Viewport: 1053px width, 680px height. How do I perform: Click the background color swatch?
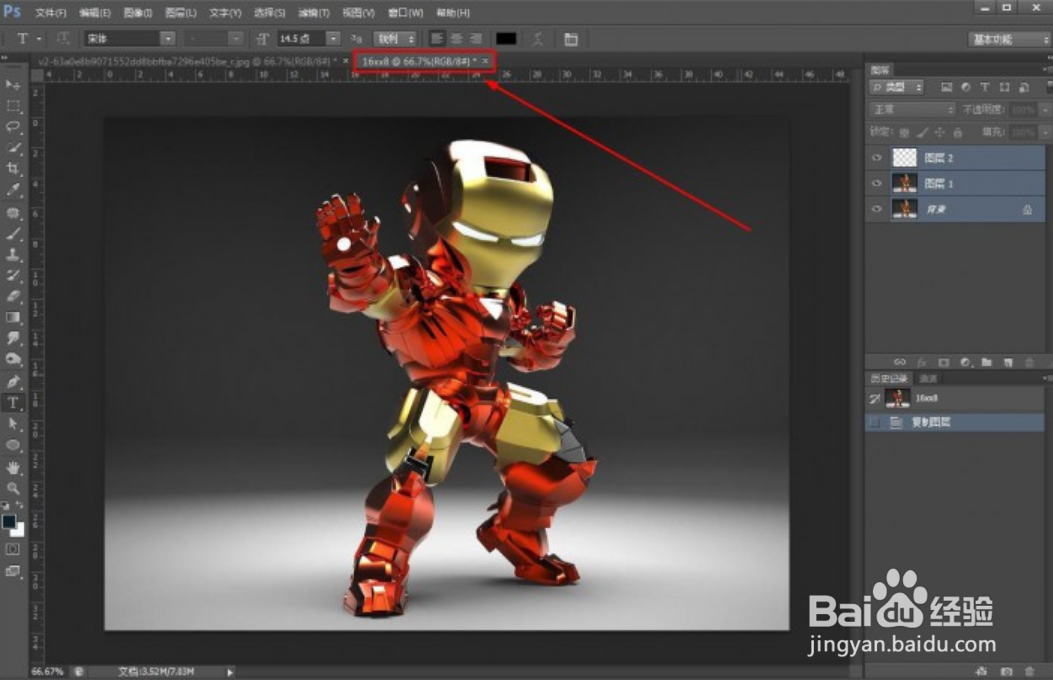point(19,532)
